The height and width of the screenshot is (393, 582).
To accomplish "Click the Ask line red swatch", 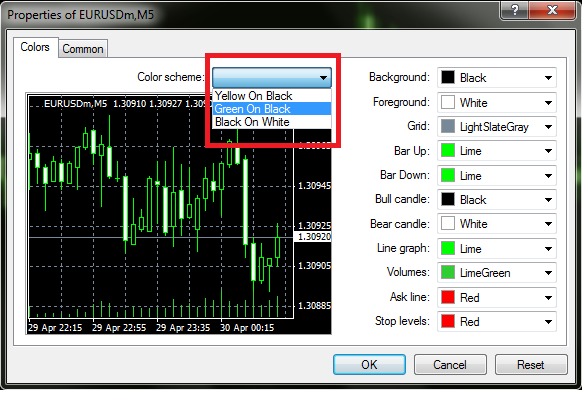I will coord(448,297).
